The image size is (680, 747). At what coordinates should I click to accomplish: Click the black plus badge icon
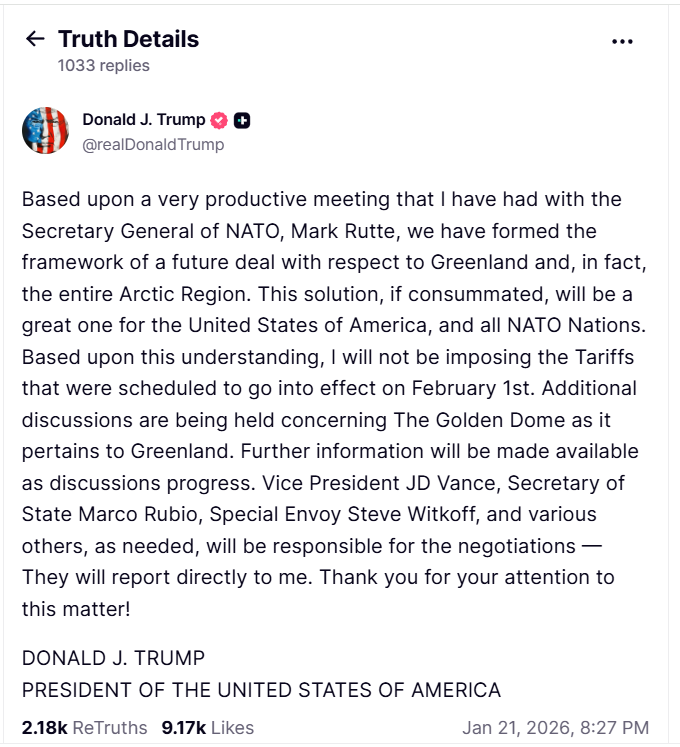coord(242,120)
